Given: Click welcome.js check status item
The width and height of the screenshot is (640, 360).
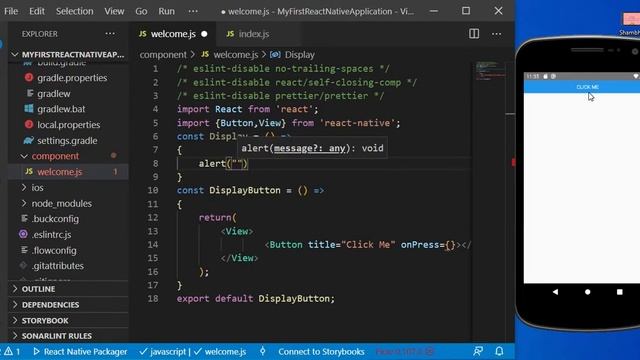Looking at the screenshot, I should point(220,351).
